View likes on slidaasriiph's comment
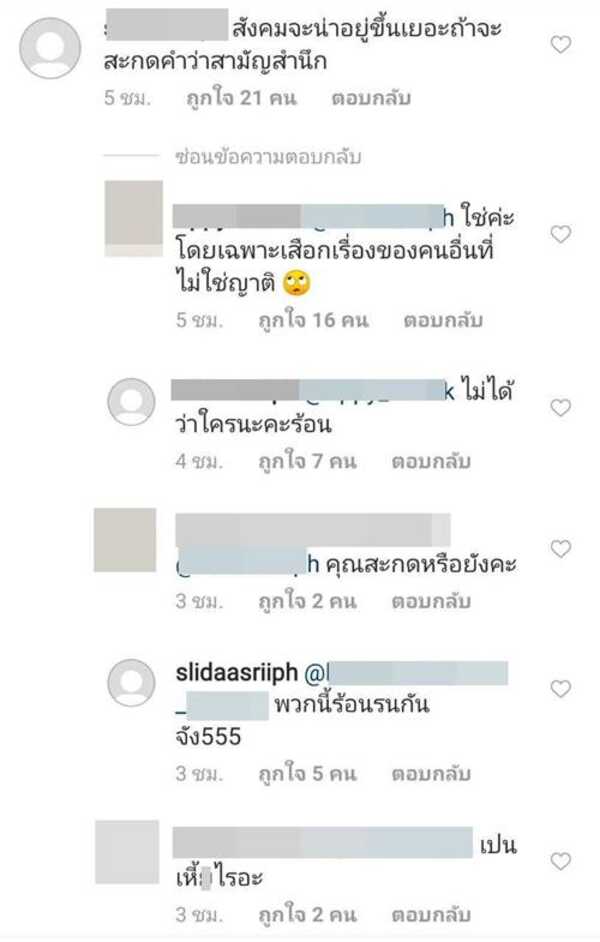Viewport: 600px width, 942px height. coord(307,774)
